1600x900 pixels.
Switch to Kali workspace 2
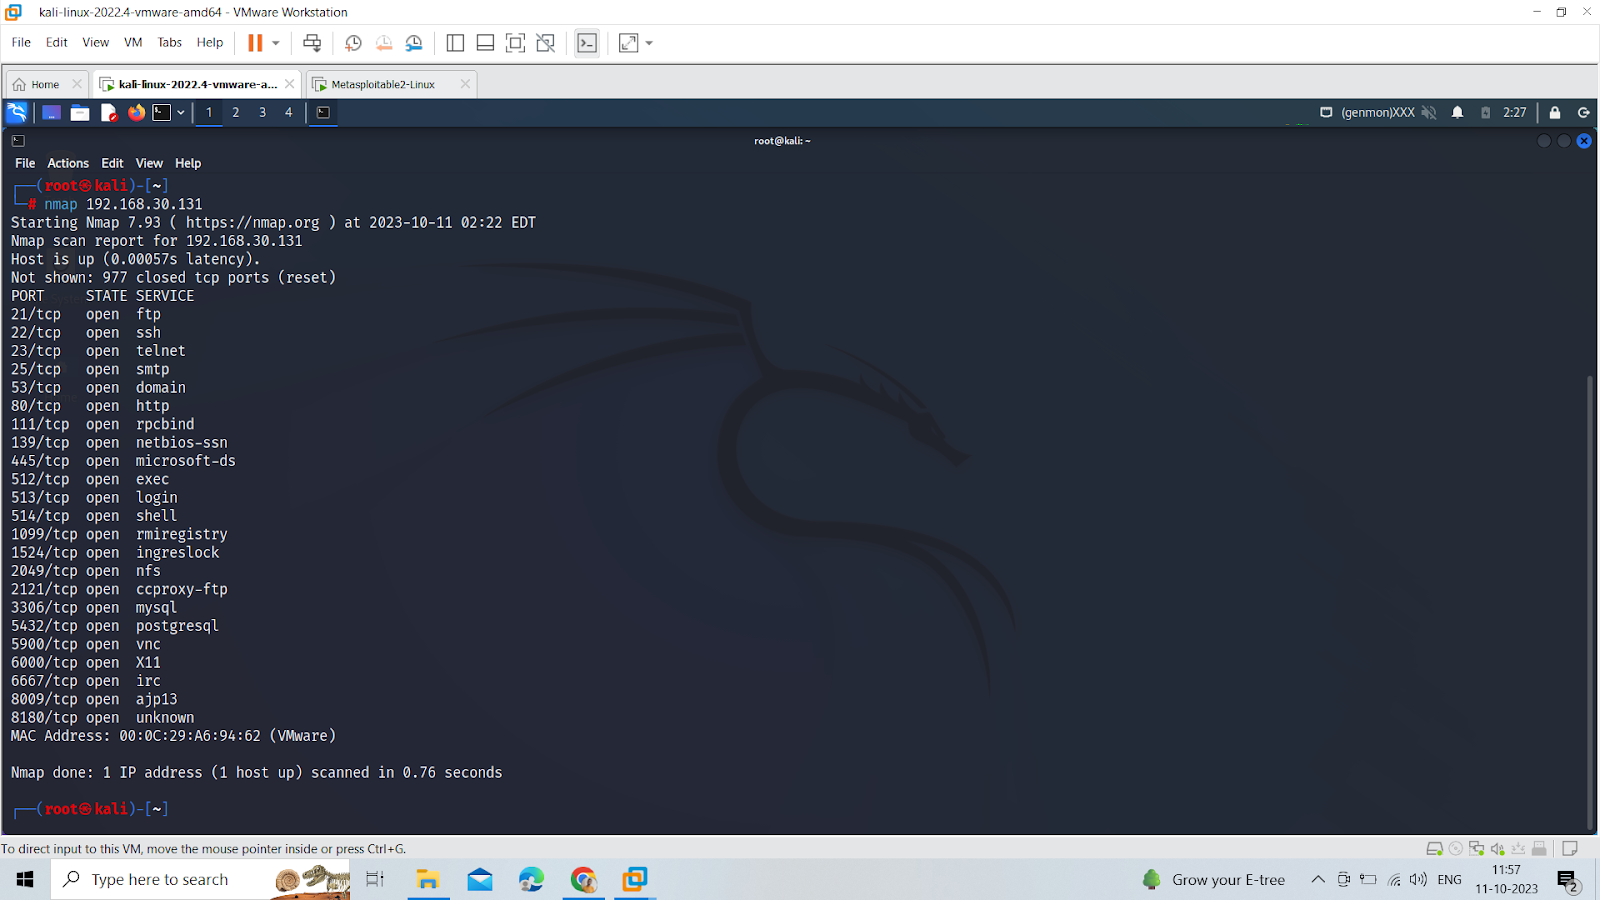(x=236, y=113)
